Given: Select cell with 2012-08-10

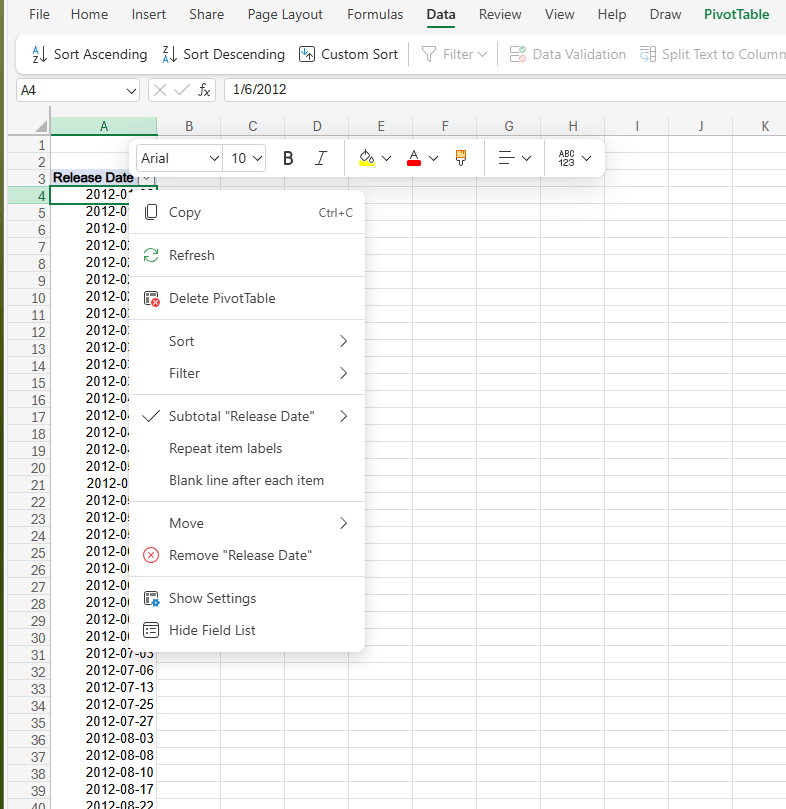Looking at the screenshot, I should pos(104,772).
